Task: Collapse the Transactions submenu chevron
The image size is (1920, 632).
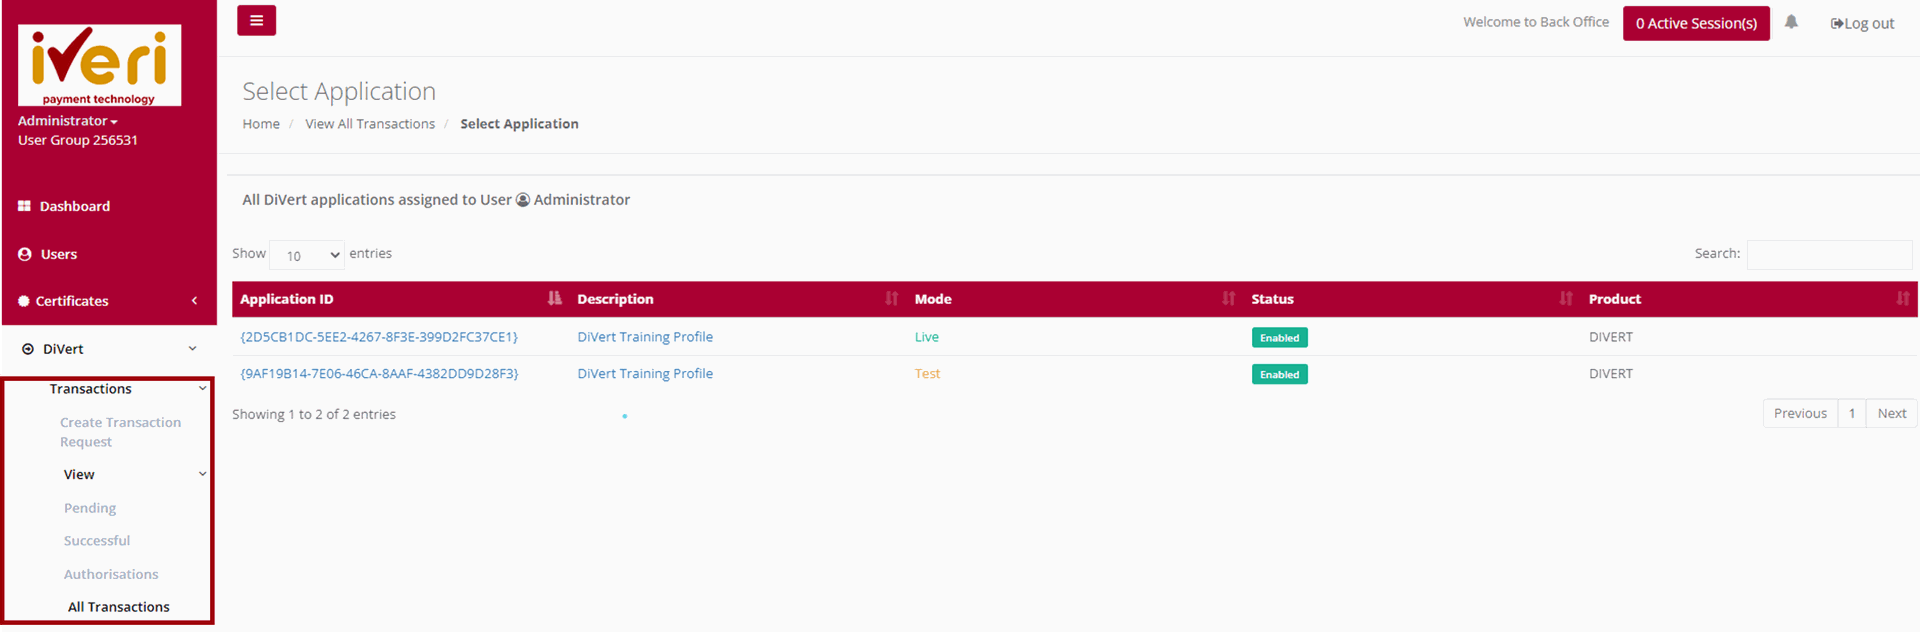Action: 202,389
